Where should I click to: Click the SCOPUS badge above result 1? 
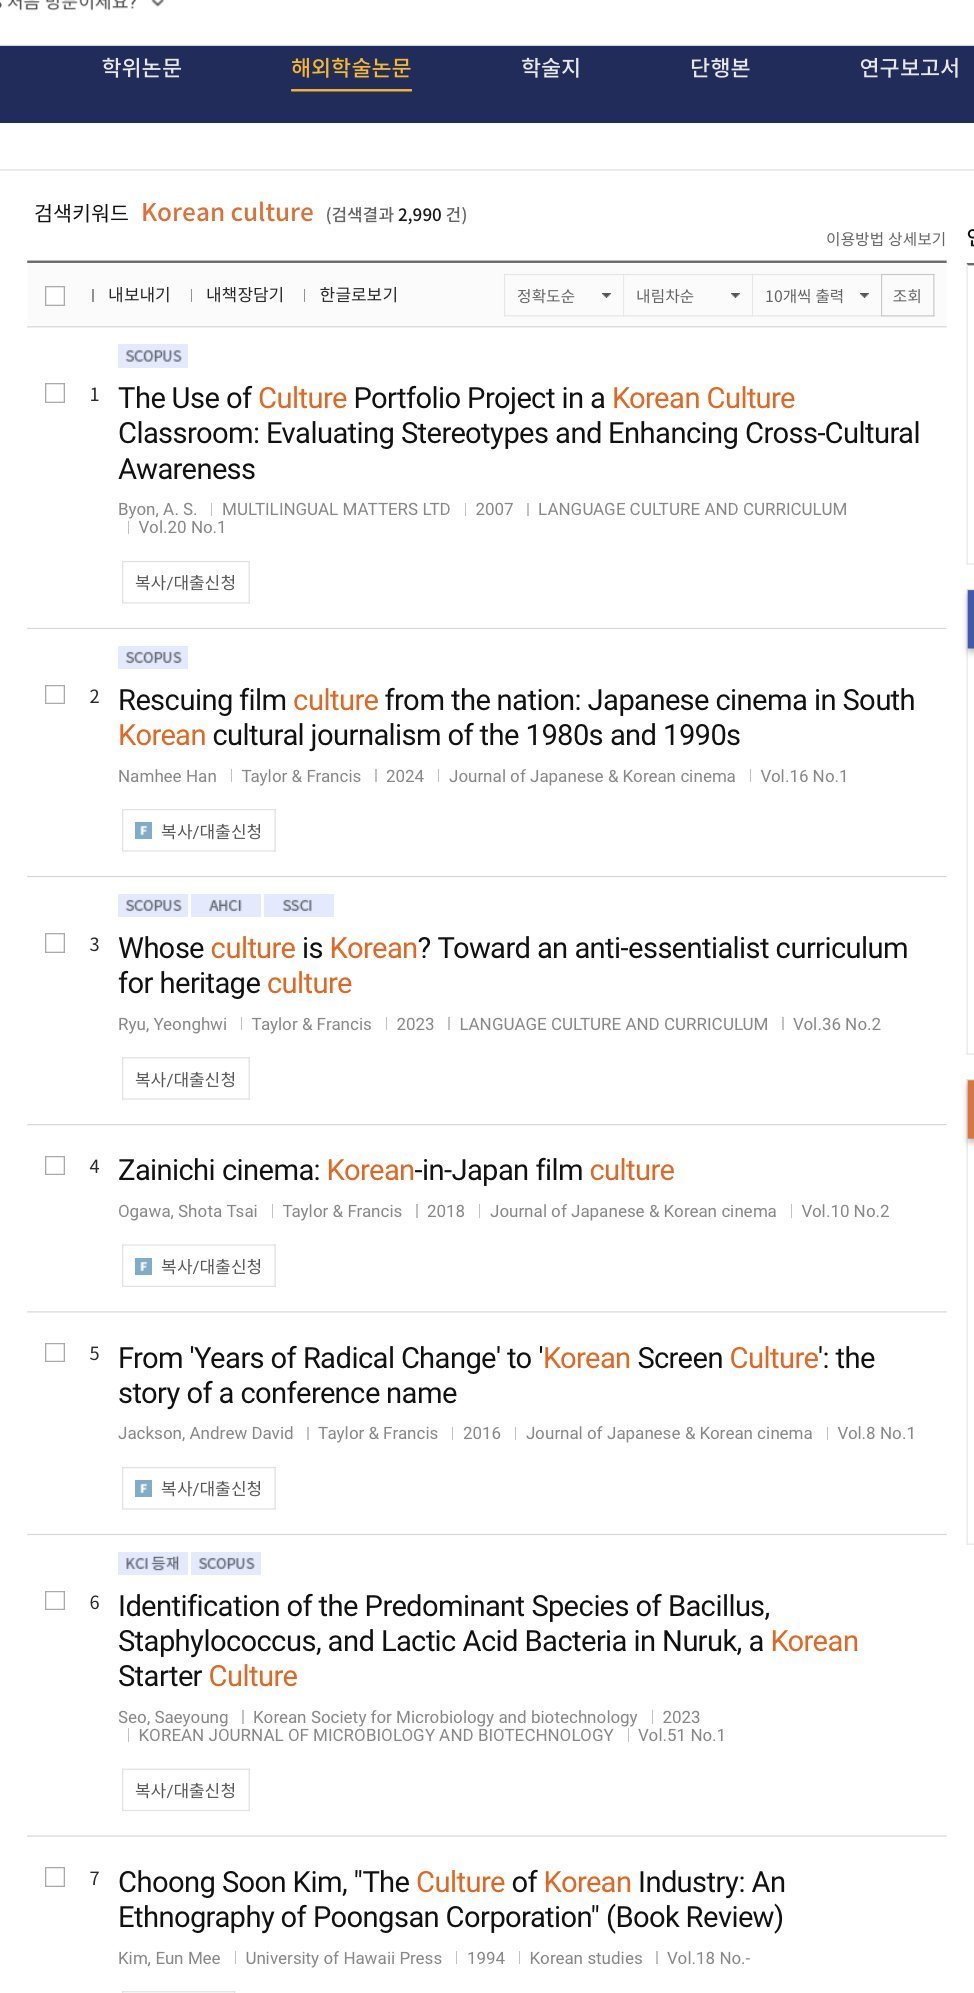pos(153,356)
